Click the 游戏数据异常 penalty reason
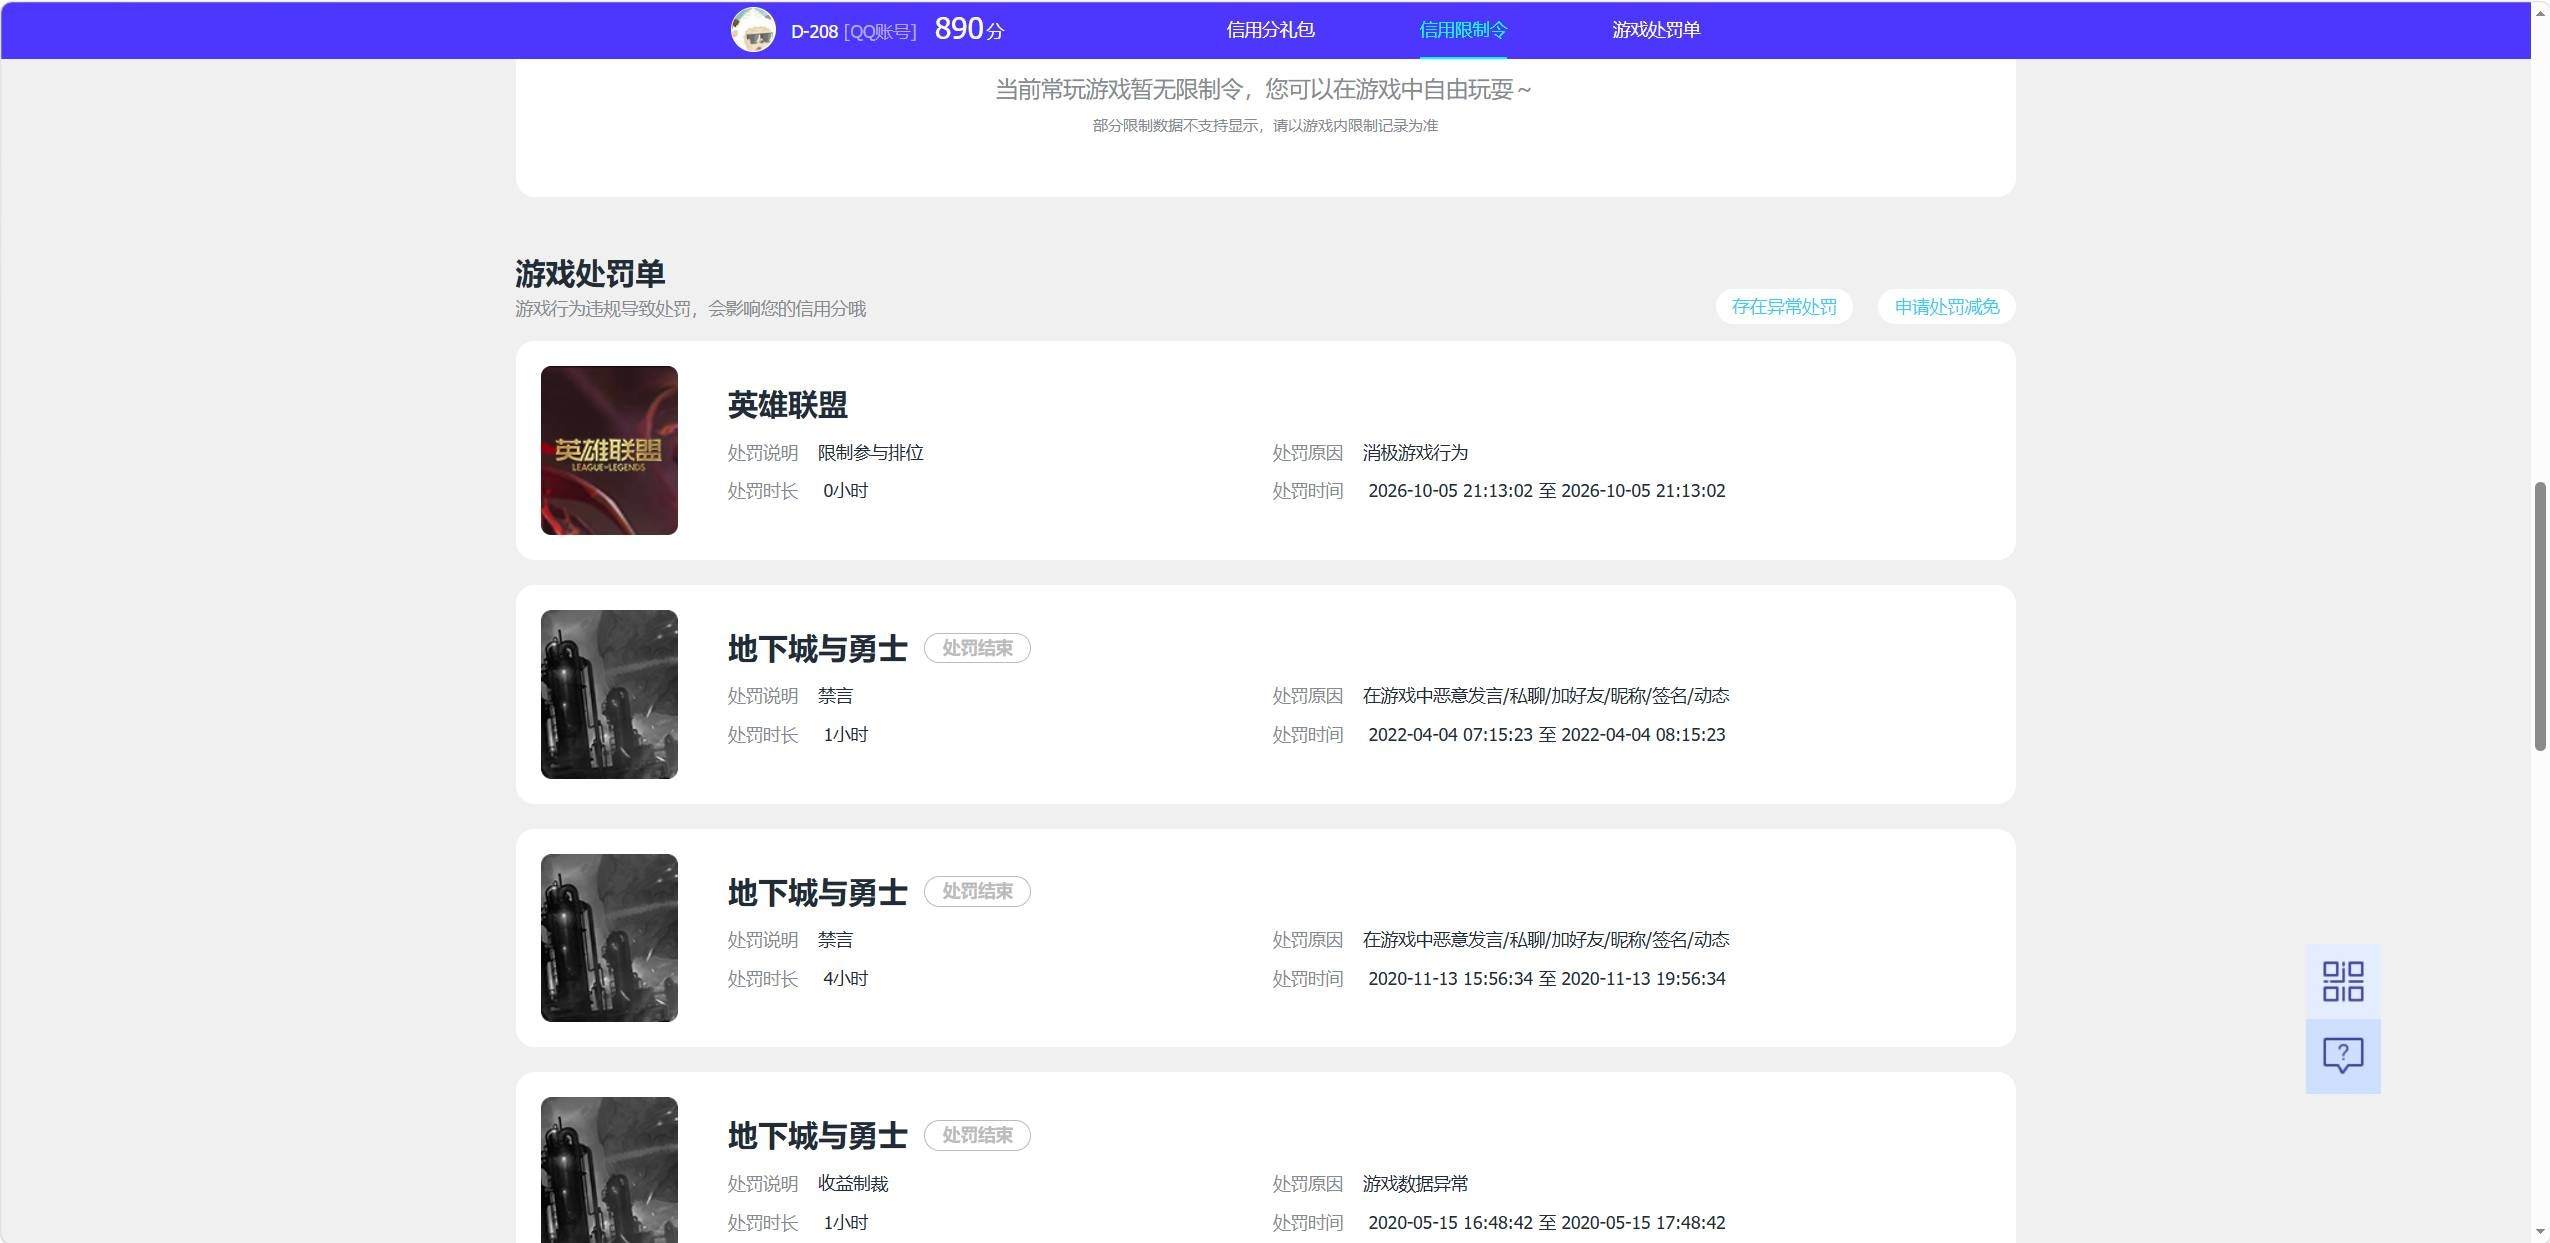The height and width of the screenshot is (1243, 2550). pos(1415,1184)
